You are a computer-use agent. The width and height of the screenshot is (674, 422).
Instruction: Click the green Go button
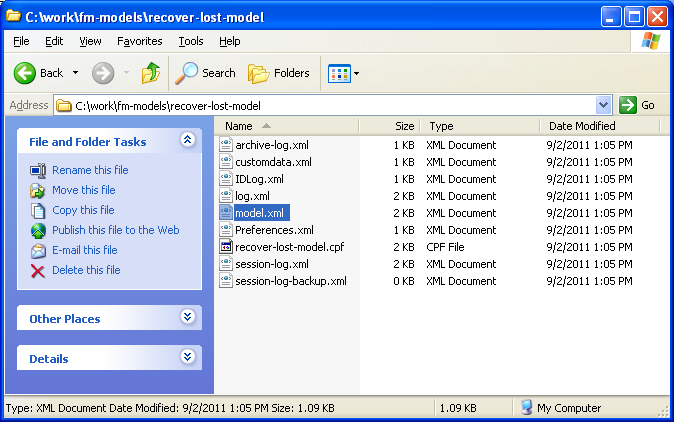click(x=637, y=105)
